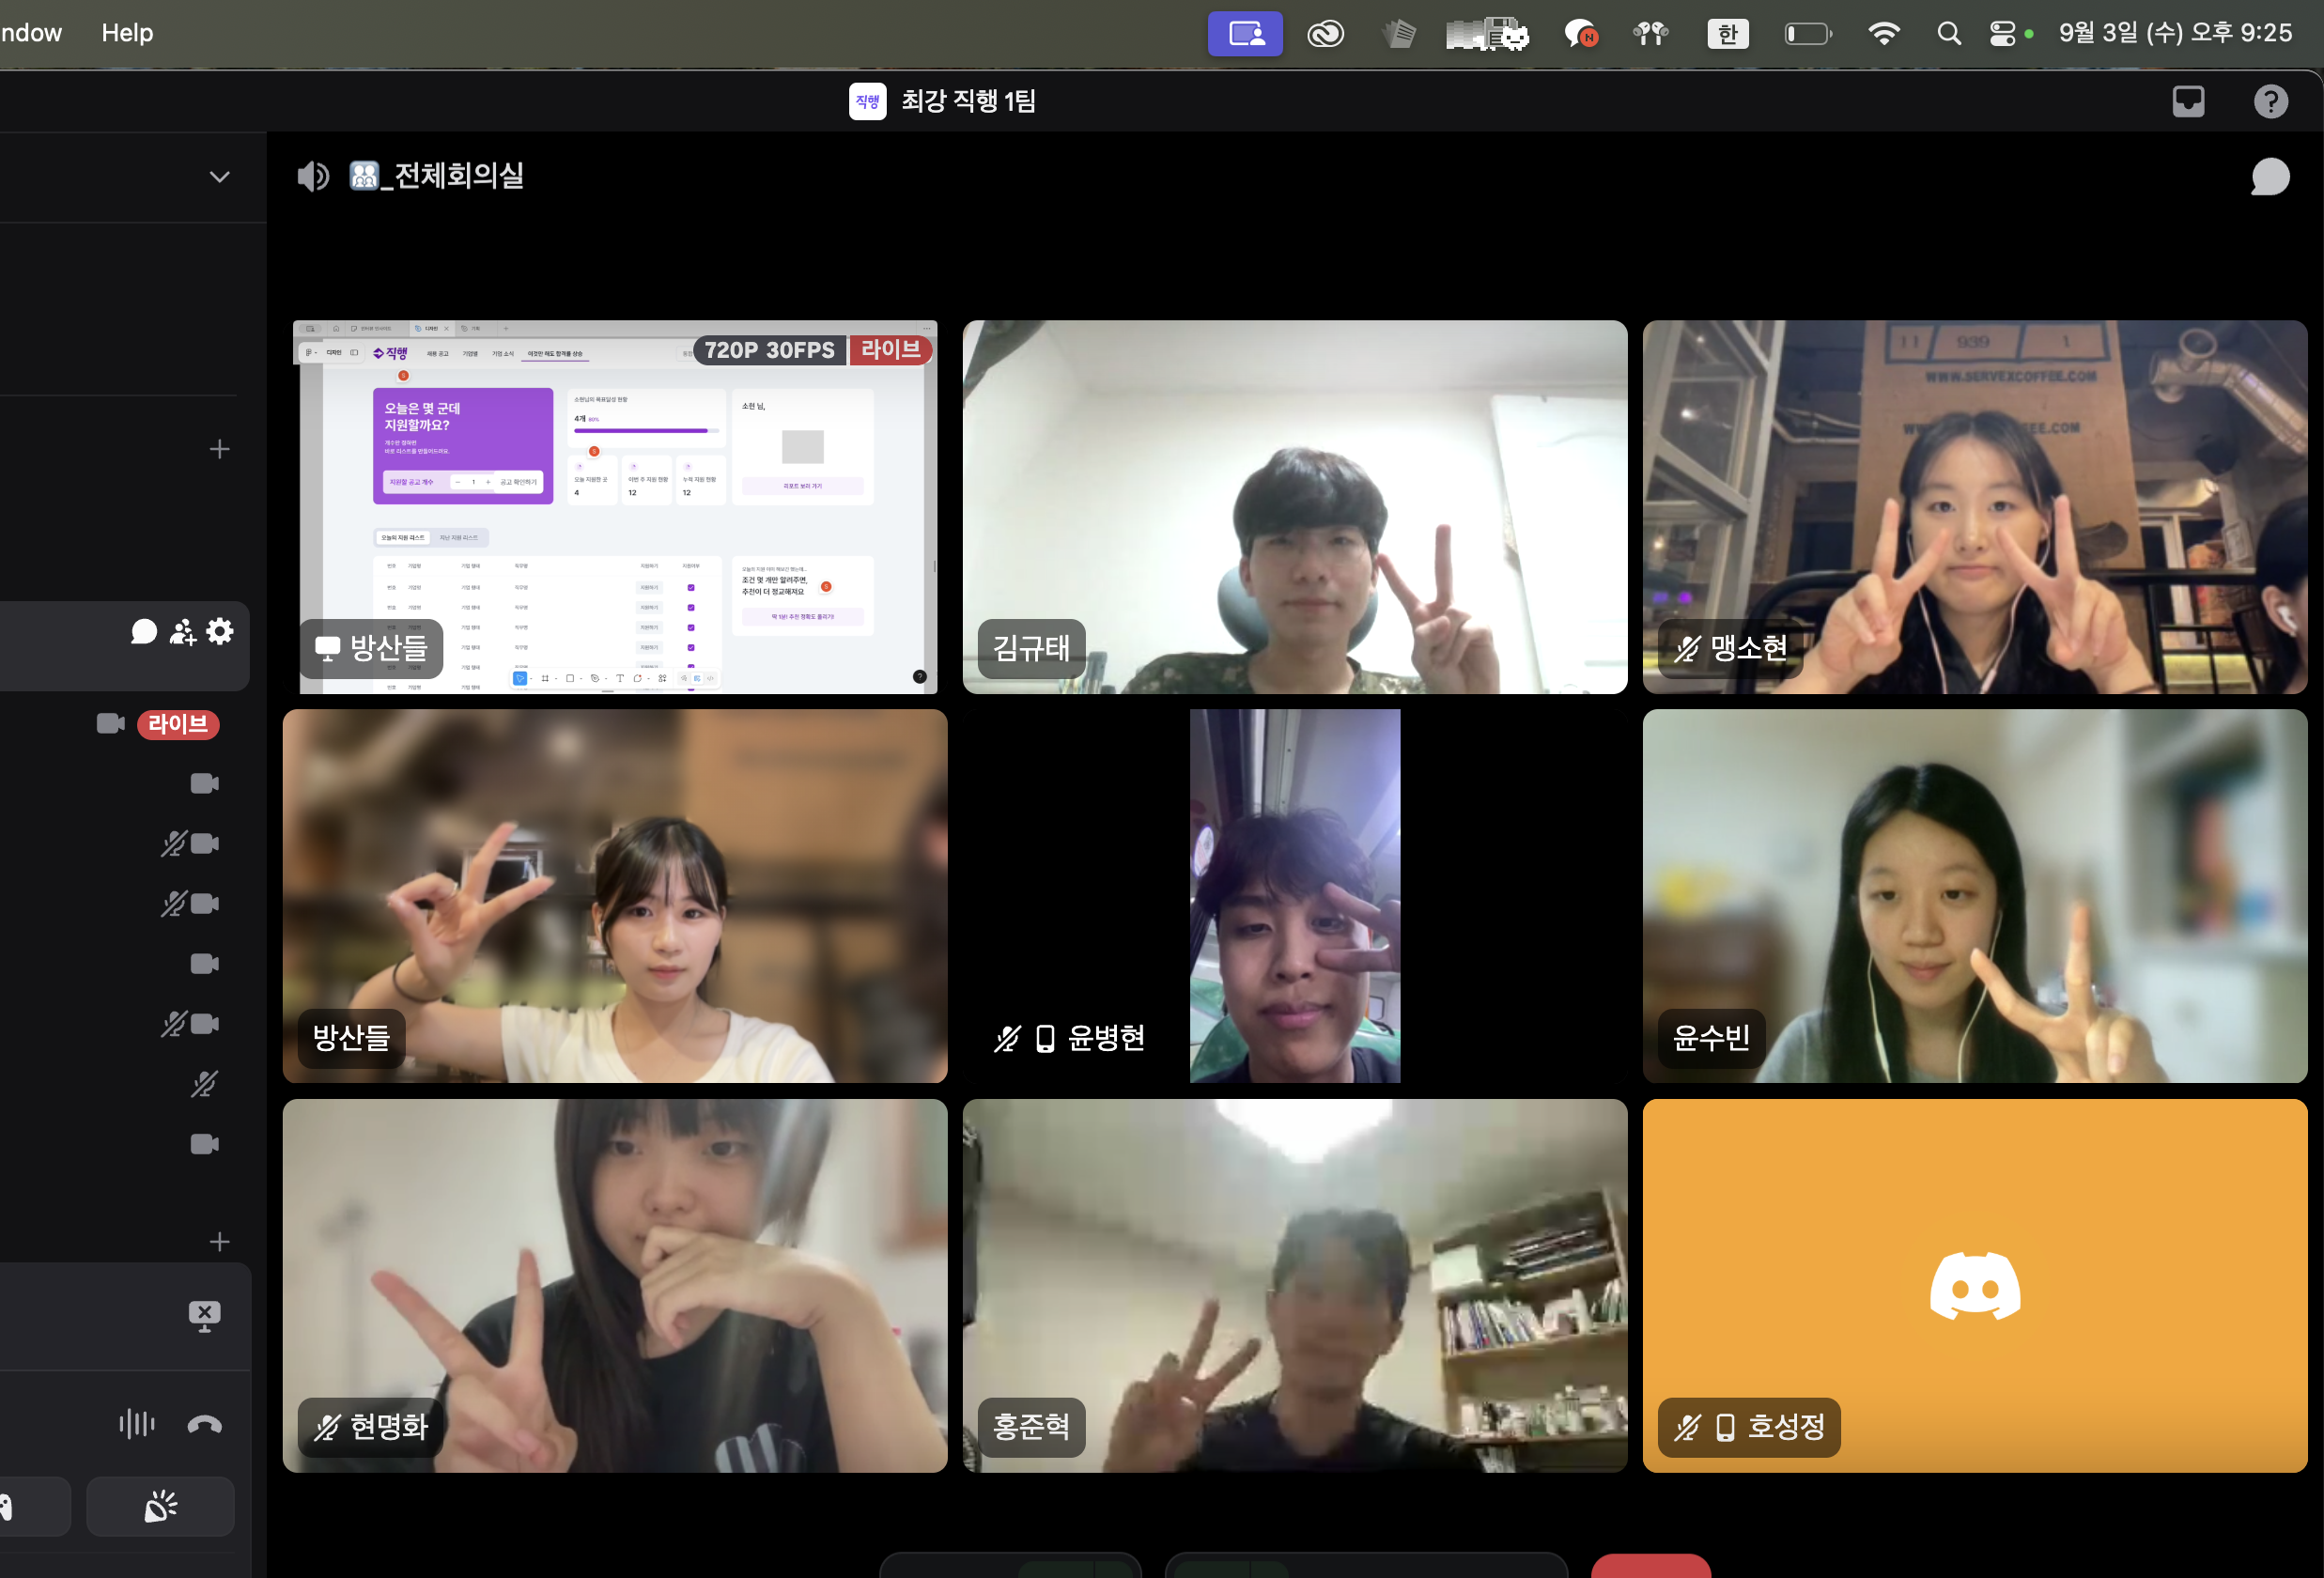Screen dimensions: 2324x1578
Task: Disconnect from voice with the hang-up icon
Action: point(204,1424)
